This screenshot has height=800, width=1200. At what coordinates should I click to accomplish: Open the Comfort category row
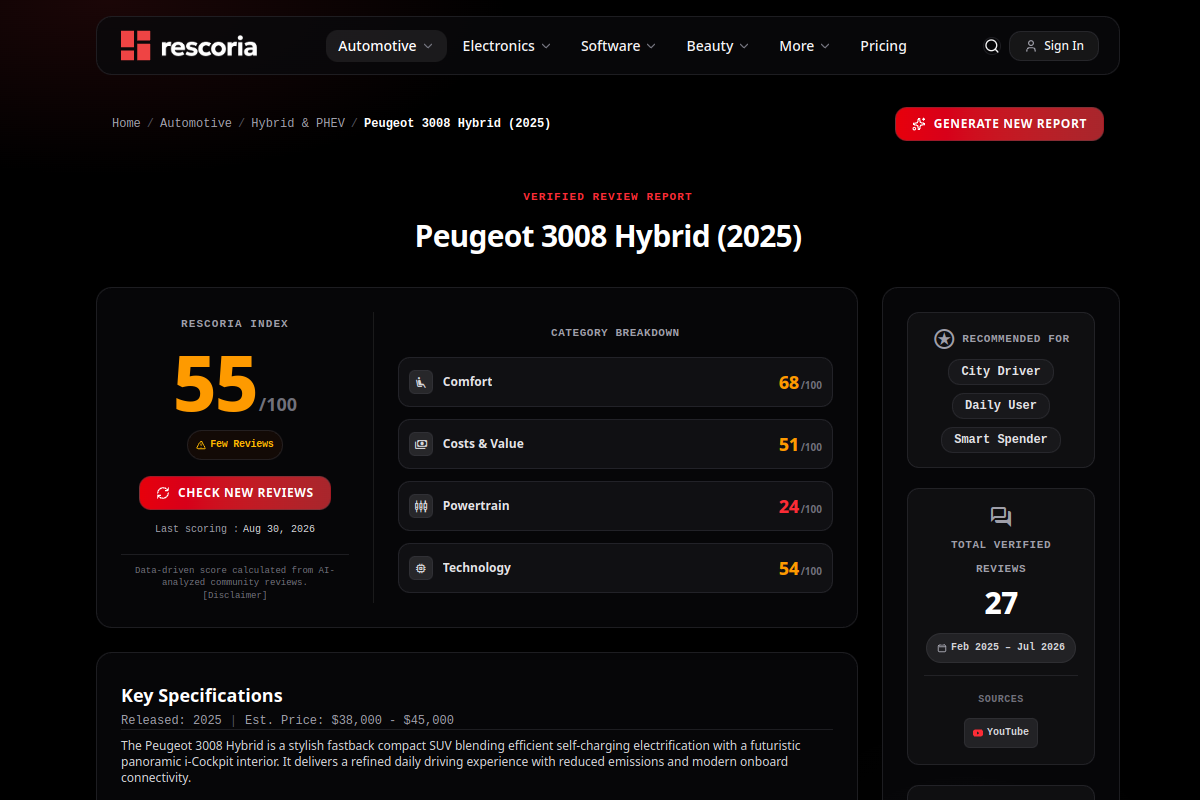pyautogui.click(x=615, y=382)
